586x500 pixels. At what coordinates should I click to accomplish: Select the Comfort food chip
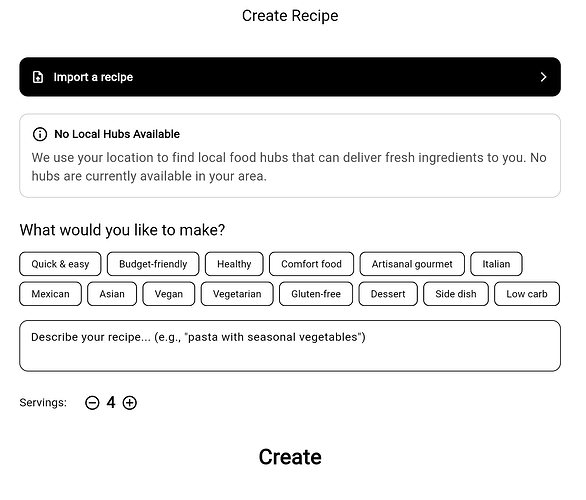click(x=311, y=264)
